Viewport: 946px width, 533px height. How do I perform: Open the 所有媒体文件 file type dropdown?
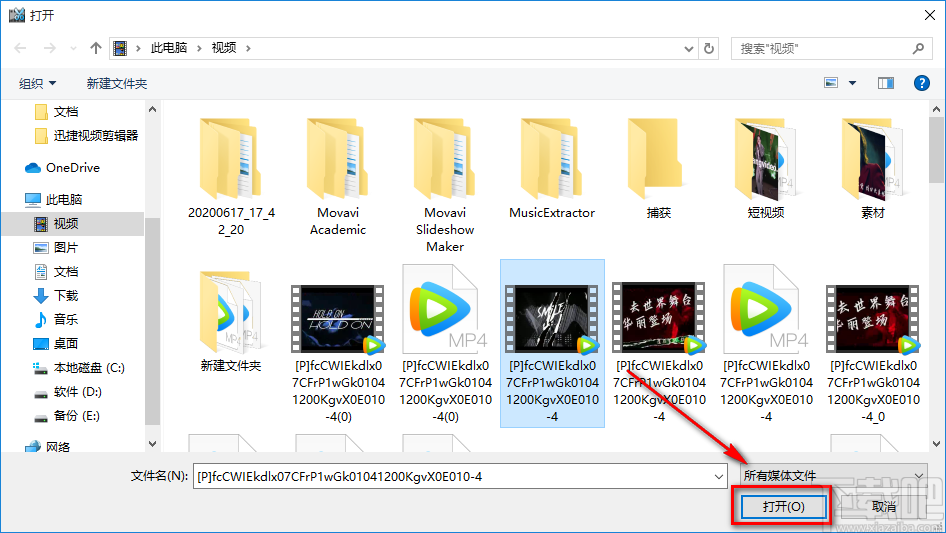(x=834, y=476)
